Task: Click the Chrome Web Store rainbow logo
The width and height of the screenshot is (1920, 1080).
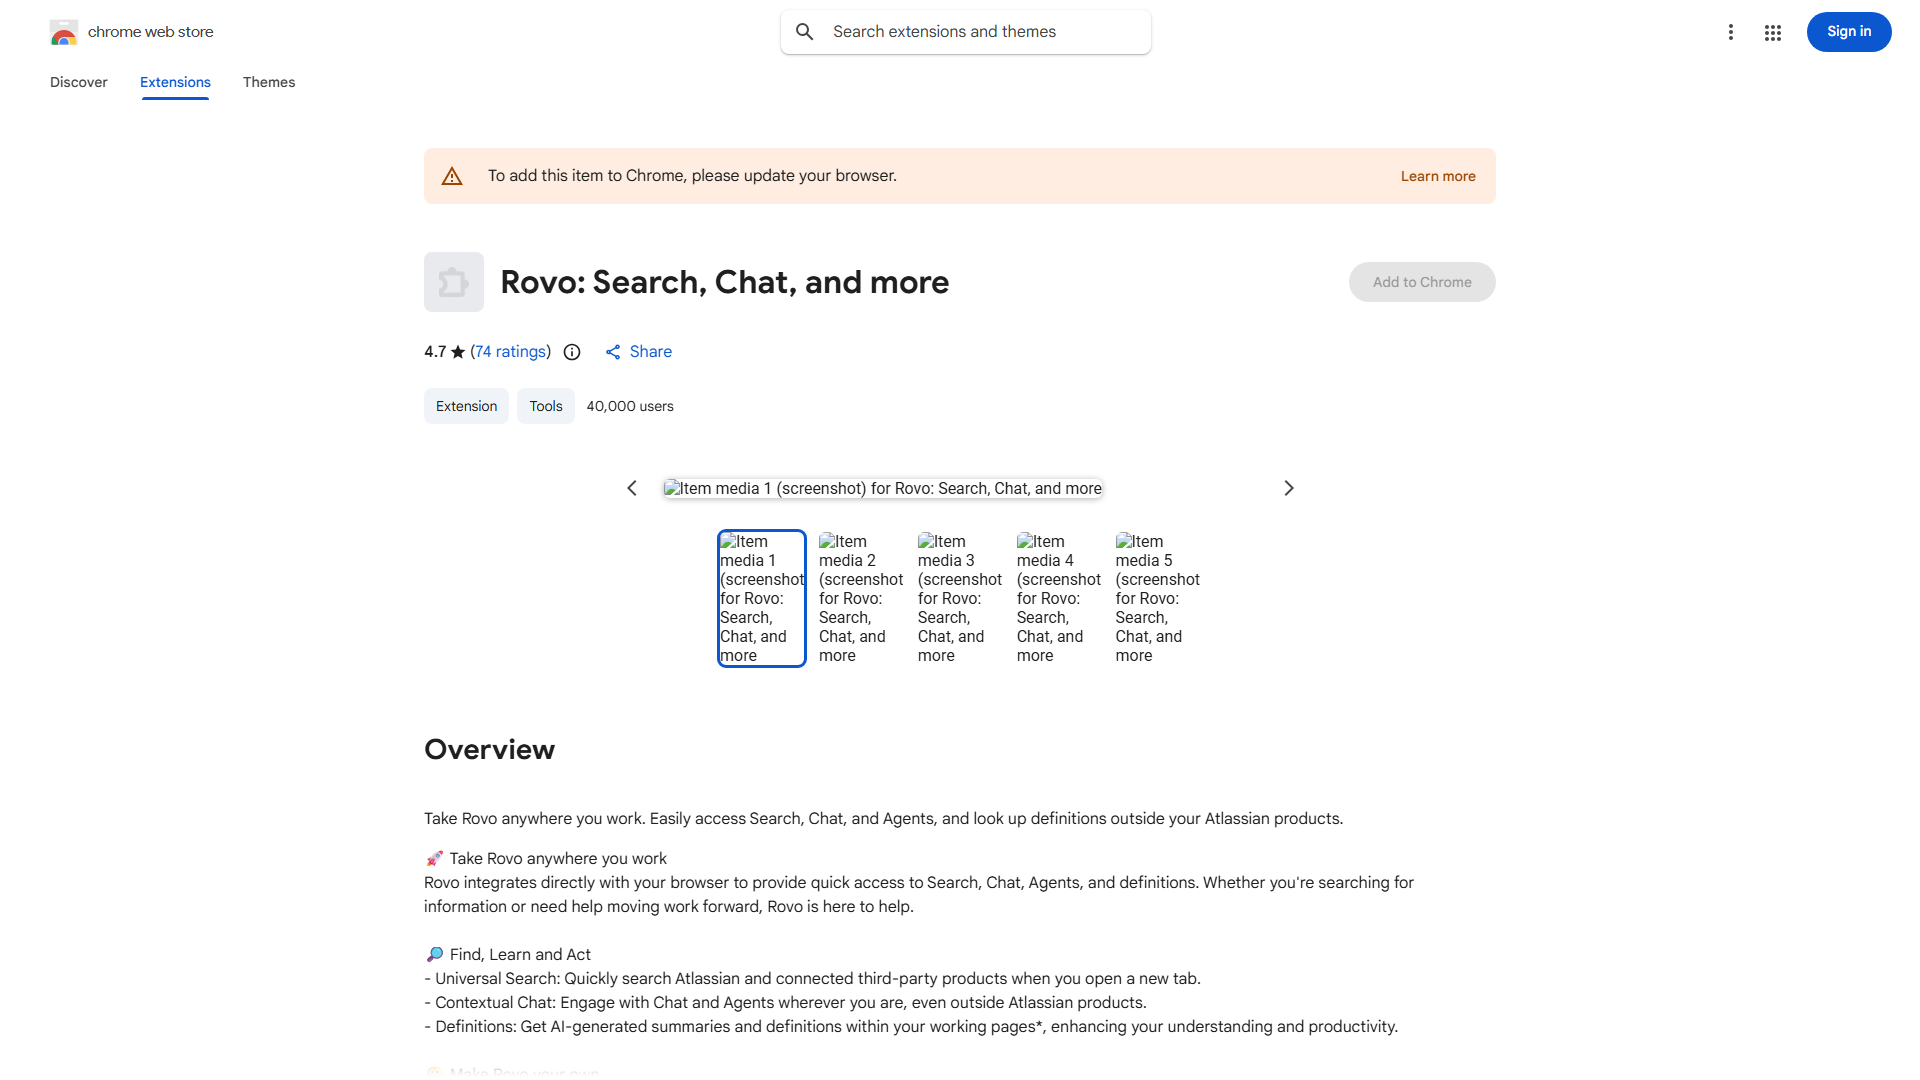Action: tap(64, 33)
